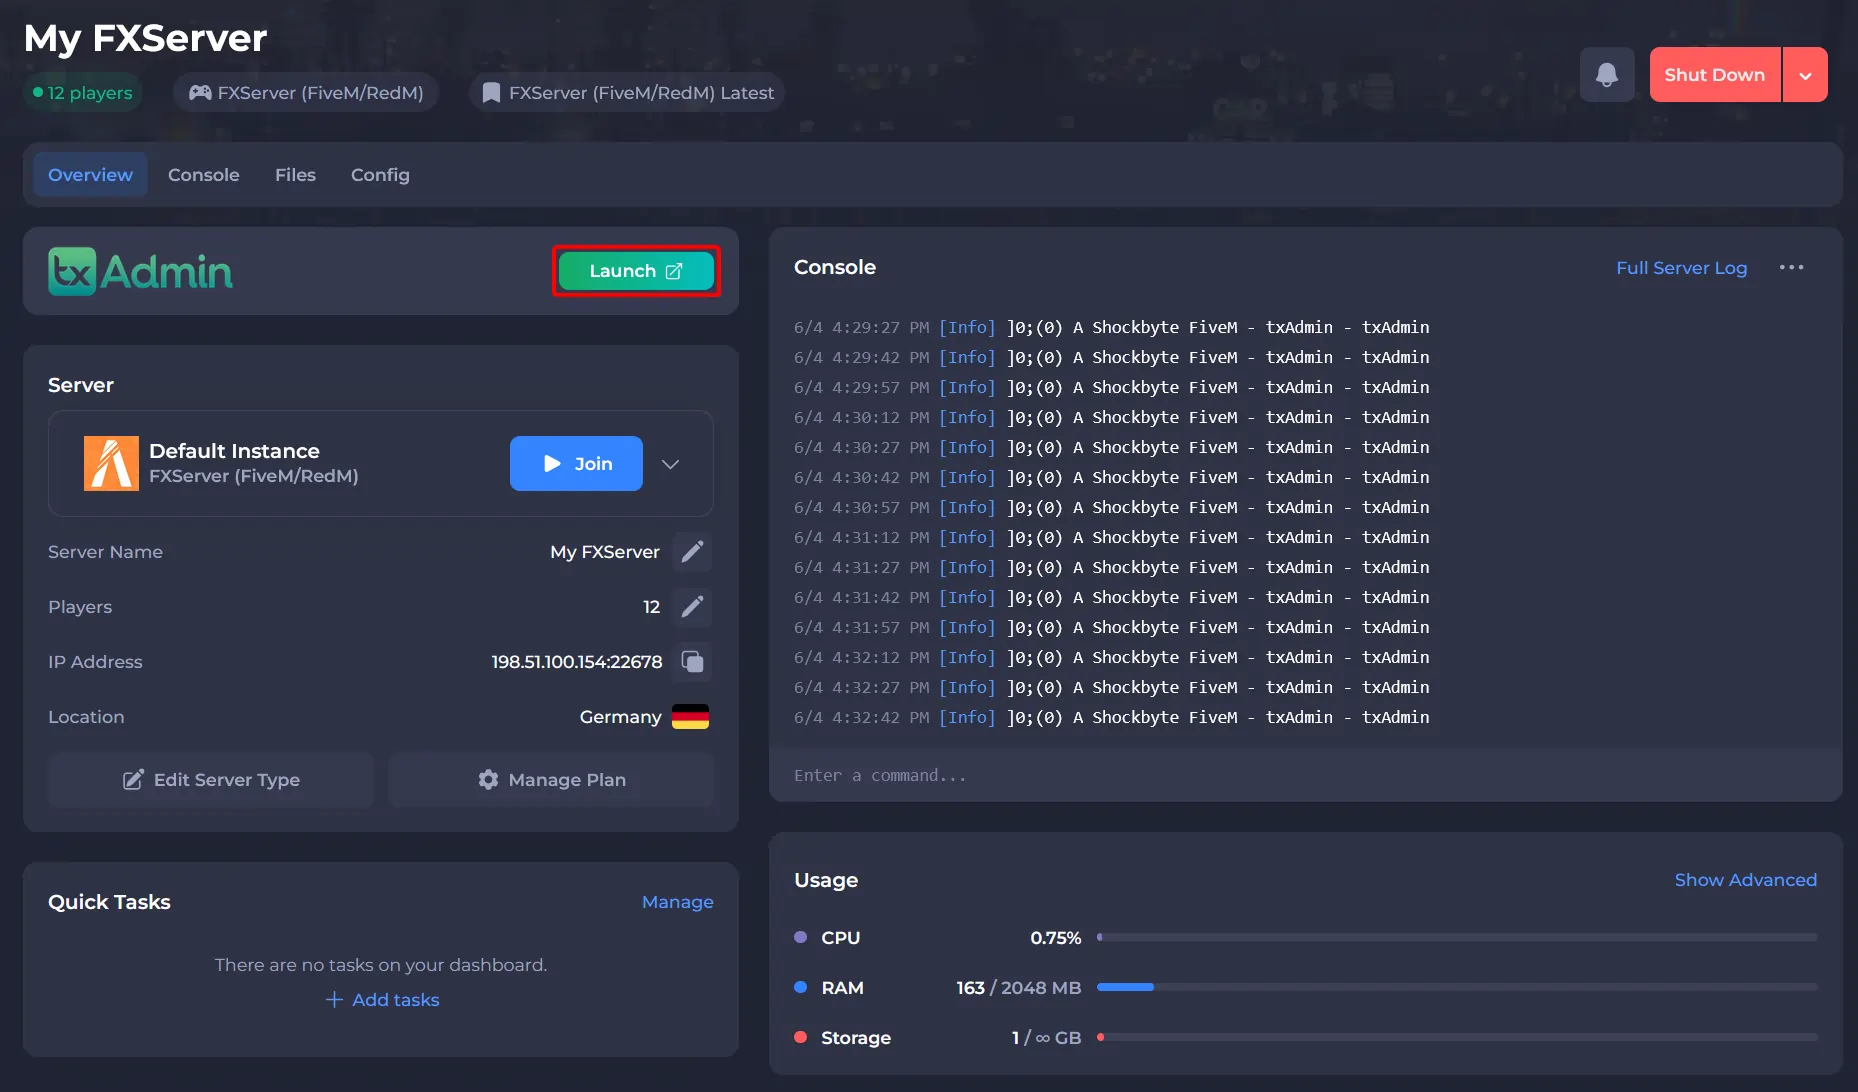Switch to the Console tab
The image size is (1858, 1092).
[x=204, y=175]
